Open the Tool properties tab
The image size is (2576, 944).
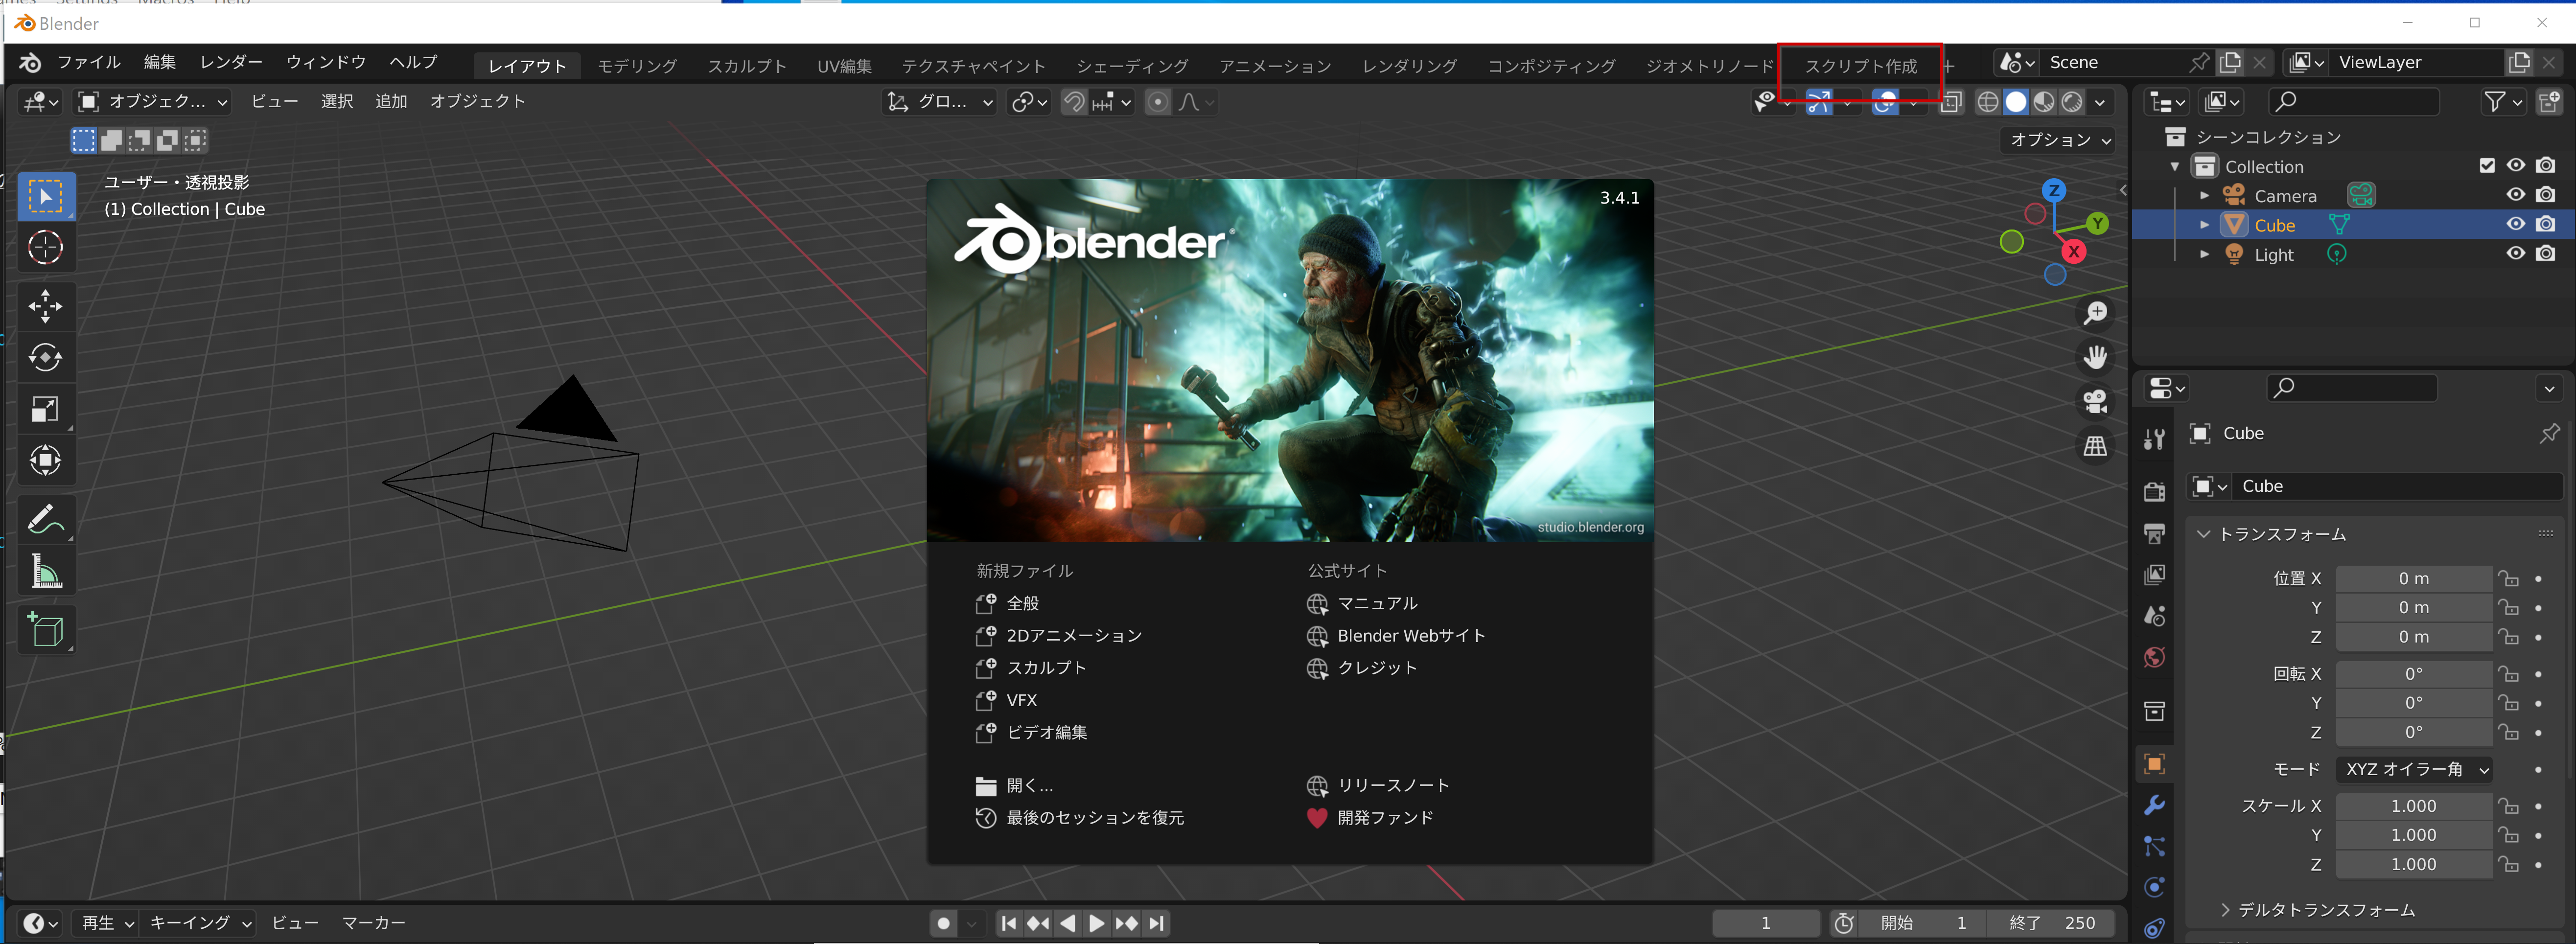[2155, 439]
